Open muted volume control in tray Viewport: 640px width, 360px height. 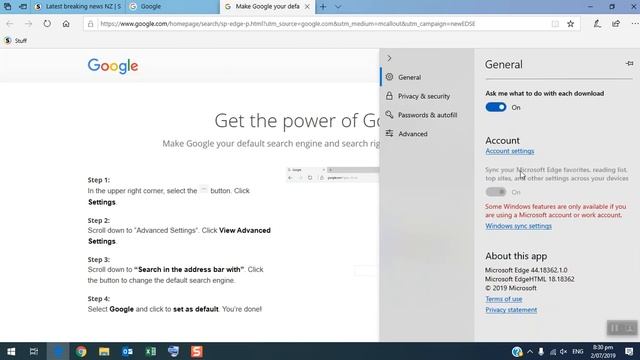point(563,351)
